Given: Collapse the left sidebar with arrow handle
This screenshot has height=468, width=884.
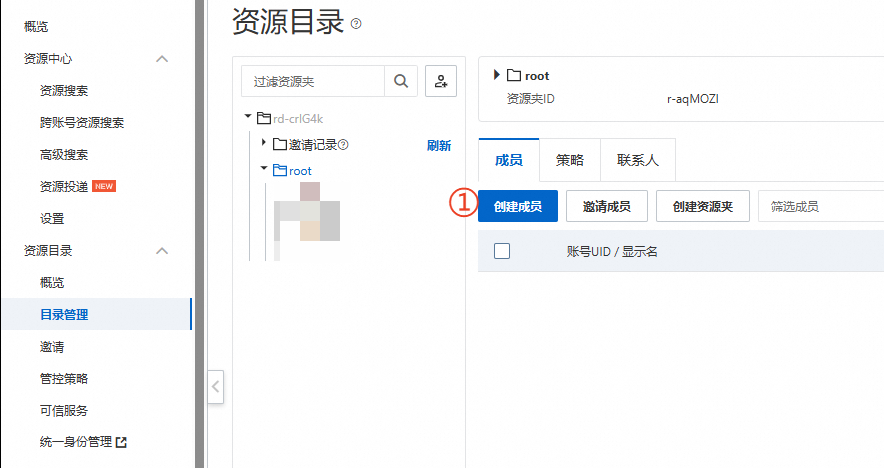Looking at the screenshot, I should (215, 387).
